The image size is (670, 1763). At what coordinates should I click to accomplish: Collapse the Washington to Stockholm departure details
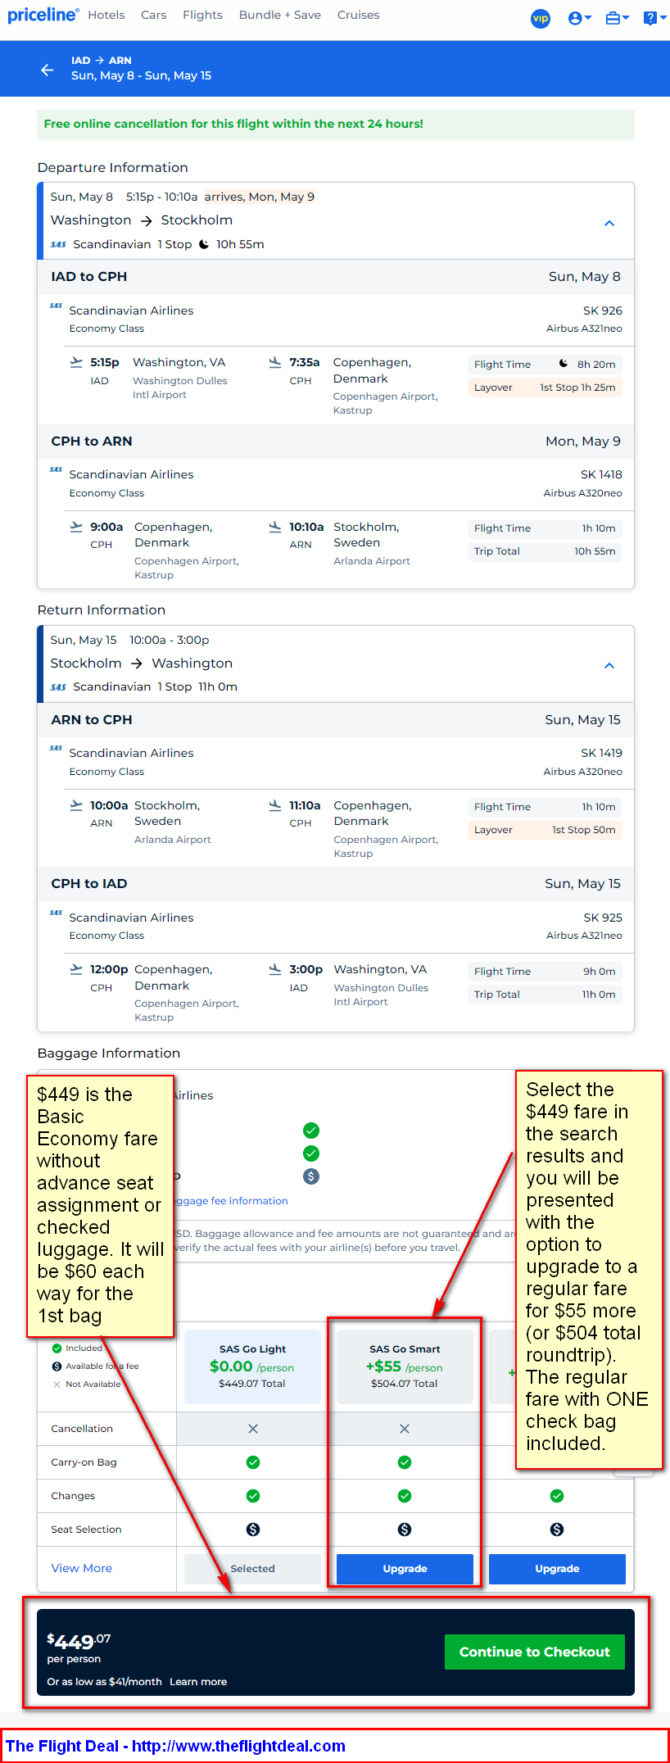pos(609,223)
